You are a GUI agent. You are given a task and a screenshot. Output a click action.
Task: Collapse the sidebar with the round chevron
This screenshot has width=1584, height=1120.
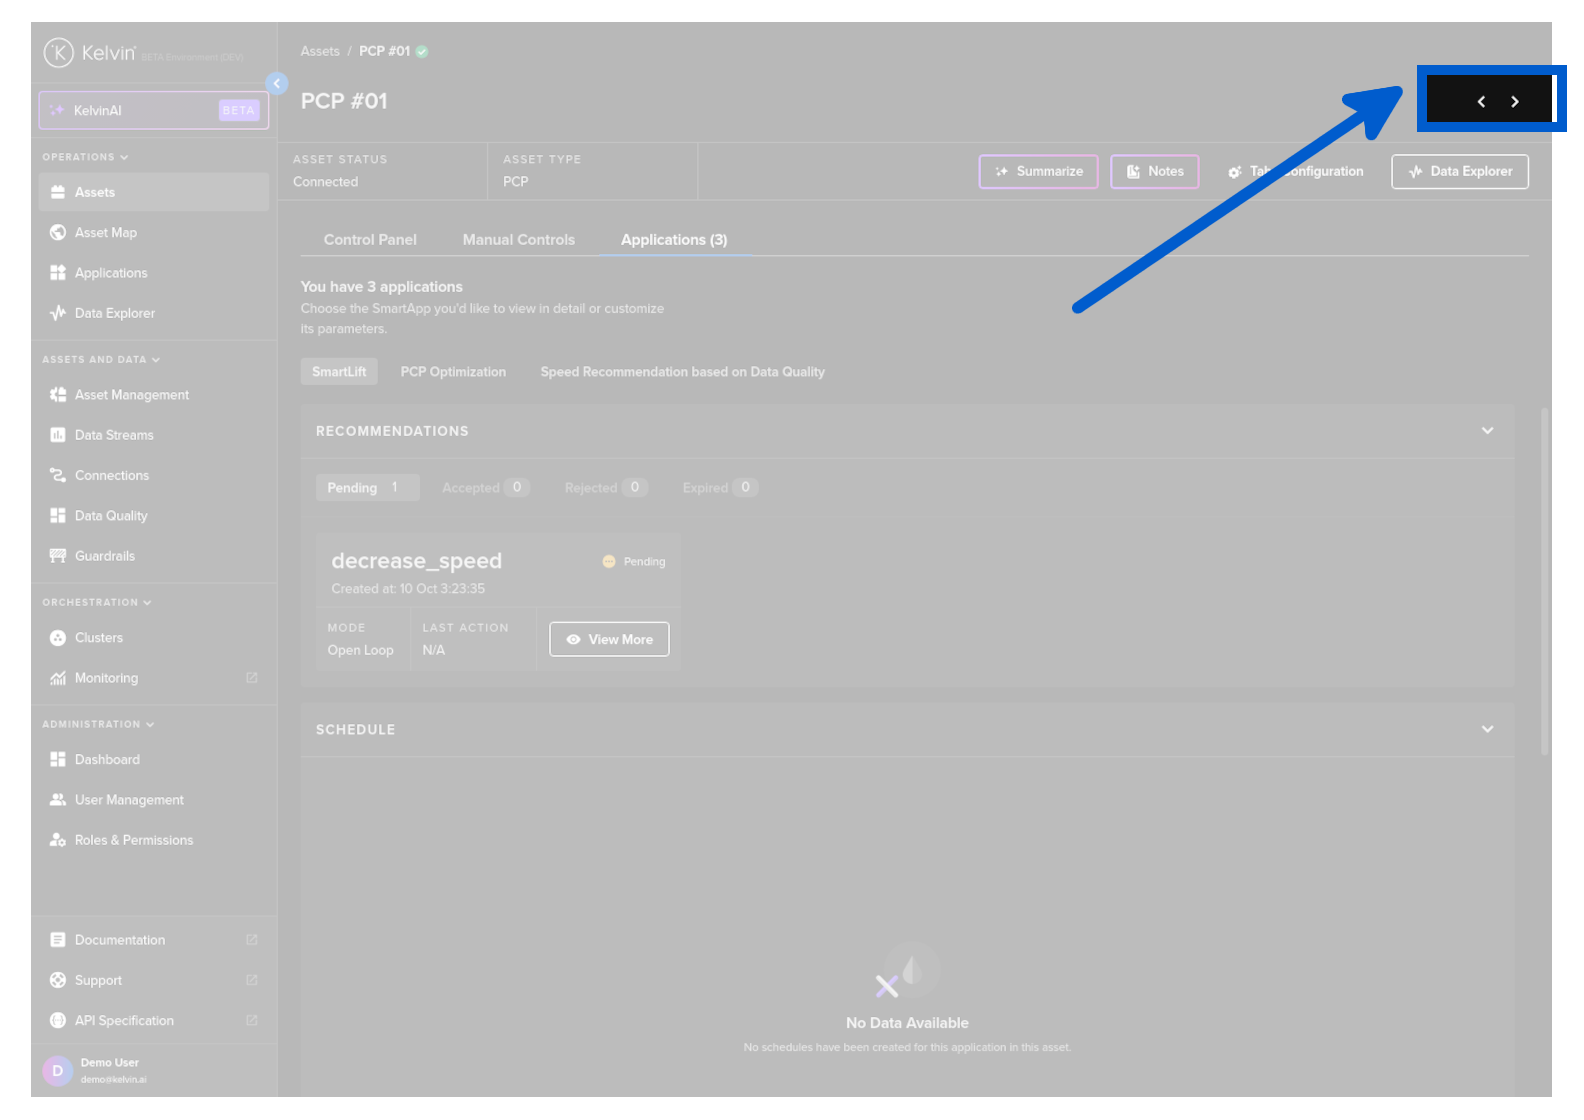tap(277, 83)
